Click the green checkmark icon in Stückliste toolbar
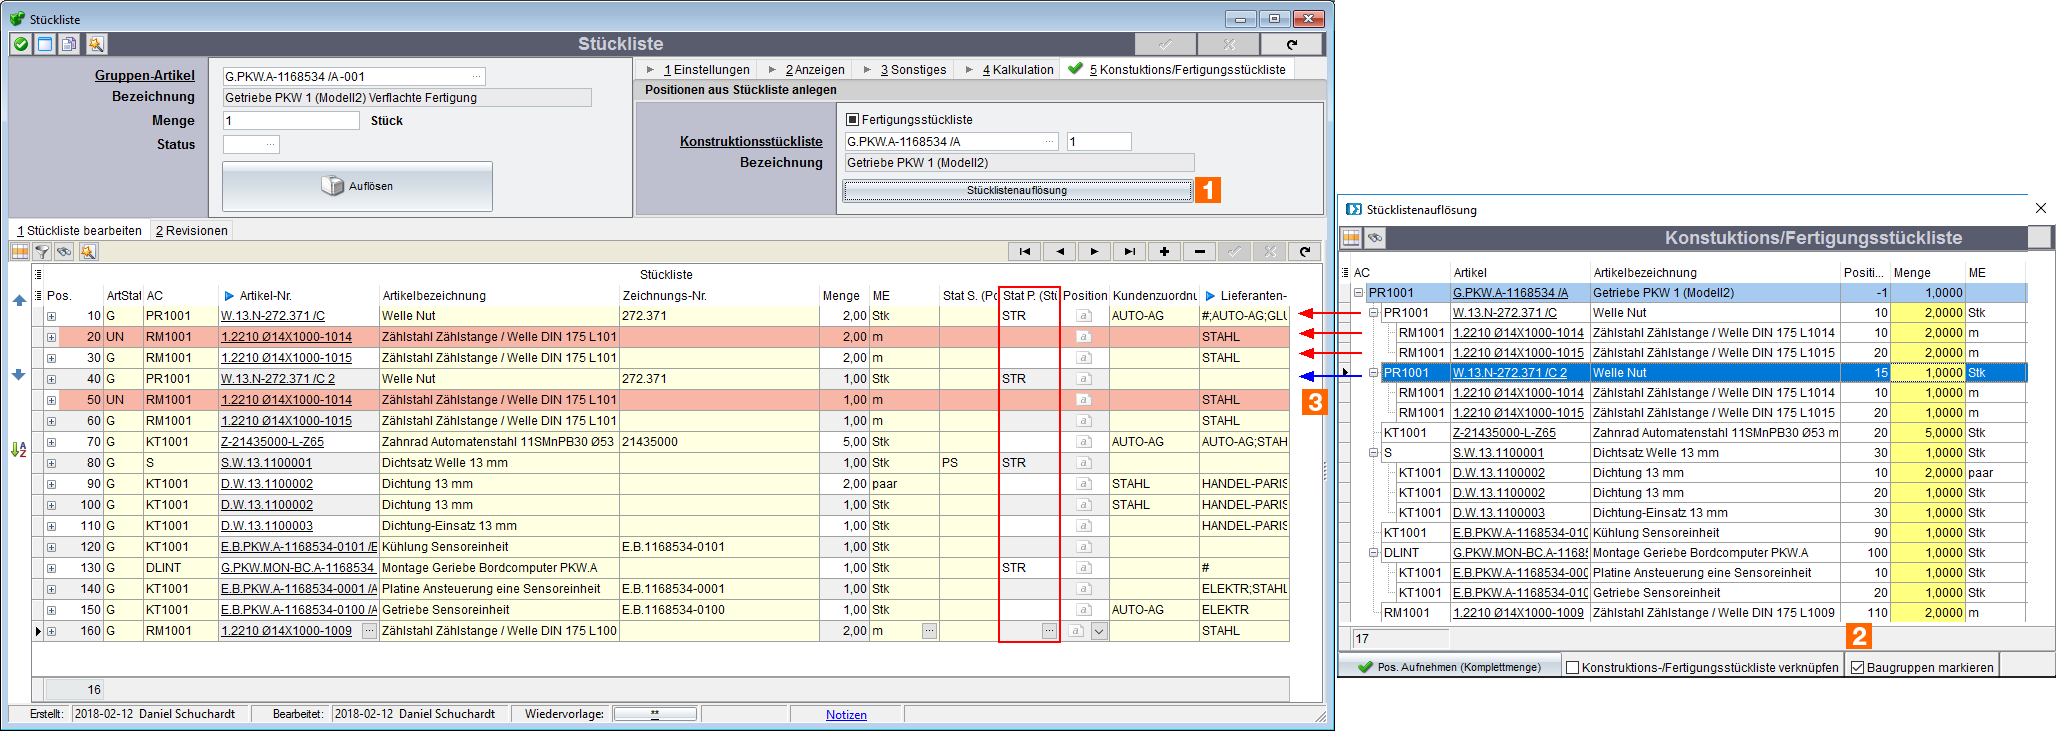Screen dimensions: 2056x731 (x=20, y=44)
